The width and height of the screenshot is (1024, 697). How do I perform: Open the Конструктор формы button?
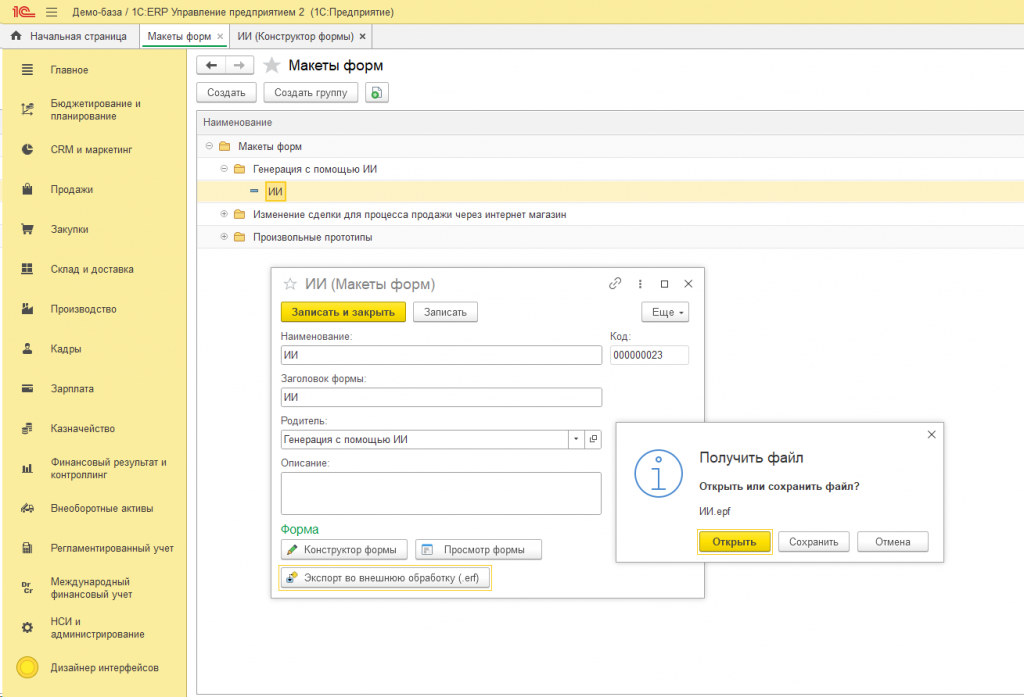click(x=344, y=549)
